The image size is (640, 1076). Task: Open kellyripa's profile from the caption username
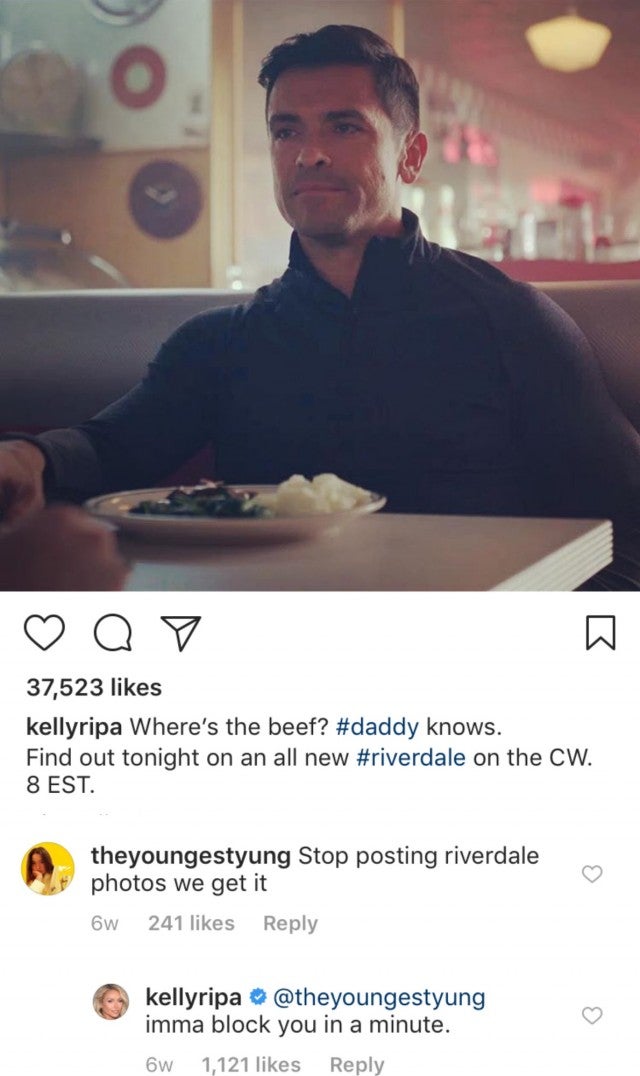click(74, 727)
